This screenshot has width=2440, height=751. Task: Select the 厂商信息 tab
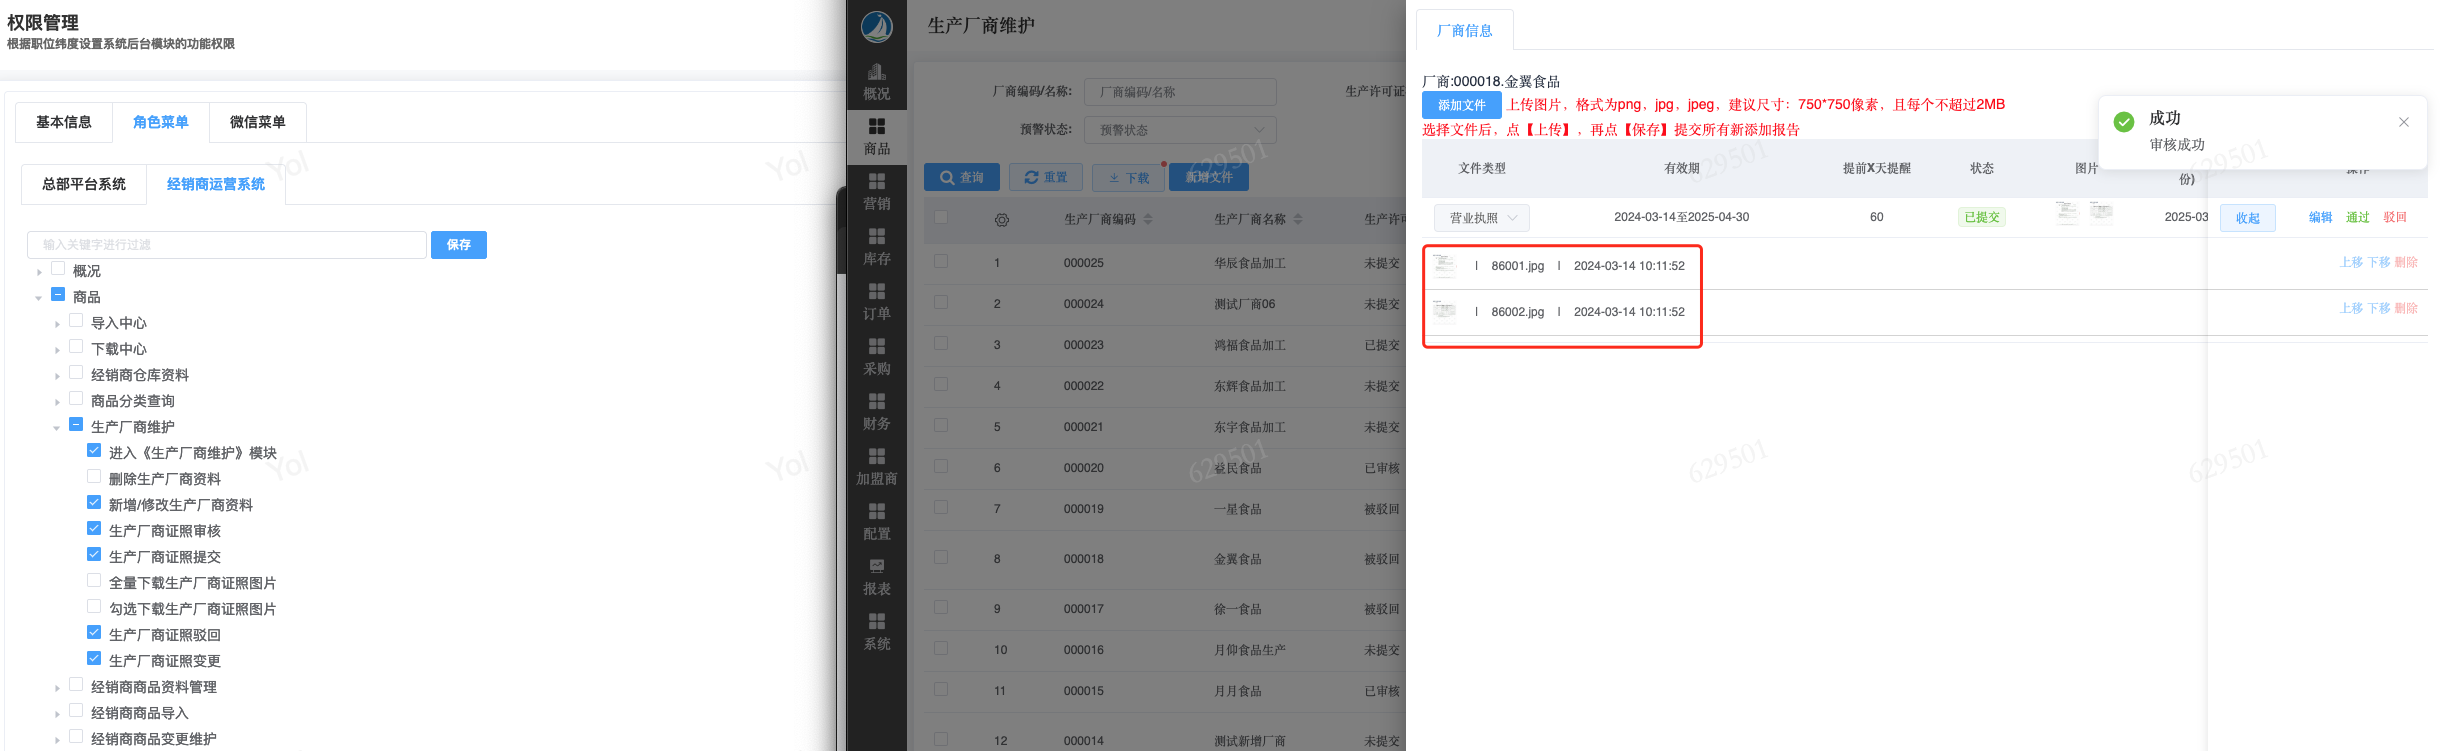1465,31
